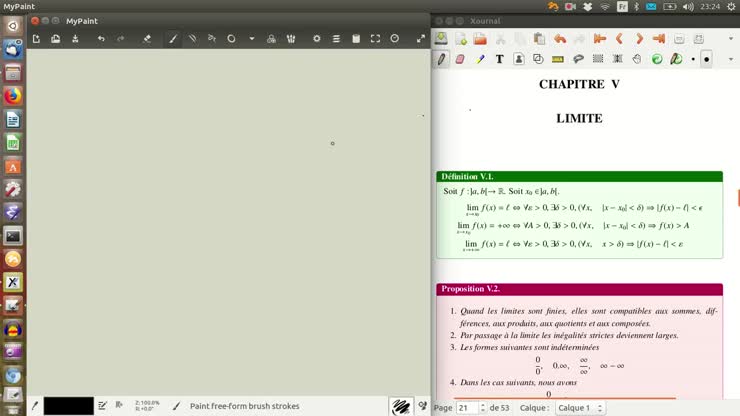Click the MyPaint eraser mode icon
The height and width of the screenshot is (416, 740).
(x=147, y=39)
